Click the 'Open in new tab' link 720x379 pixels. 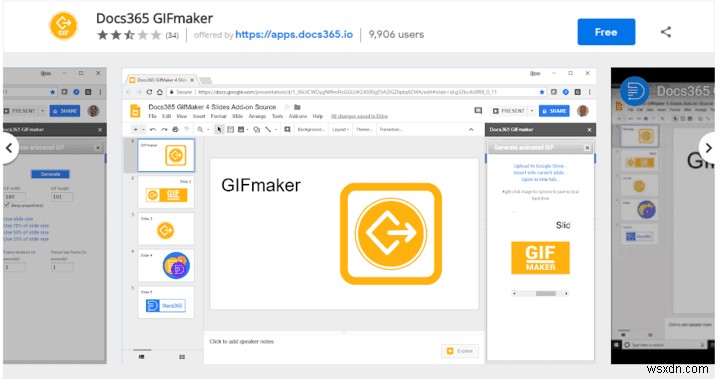(539, 179)
